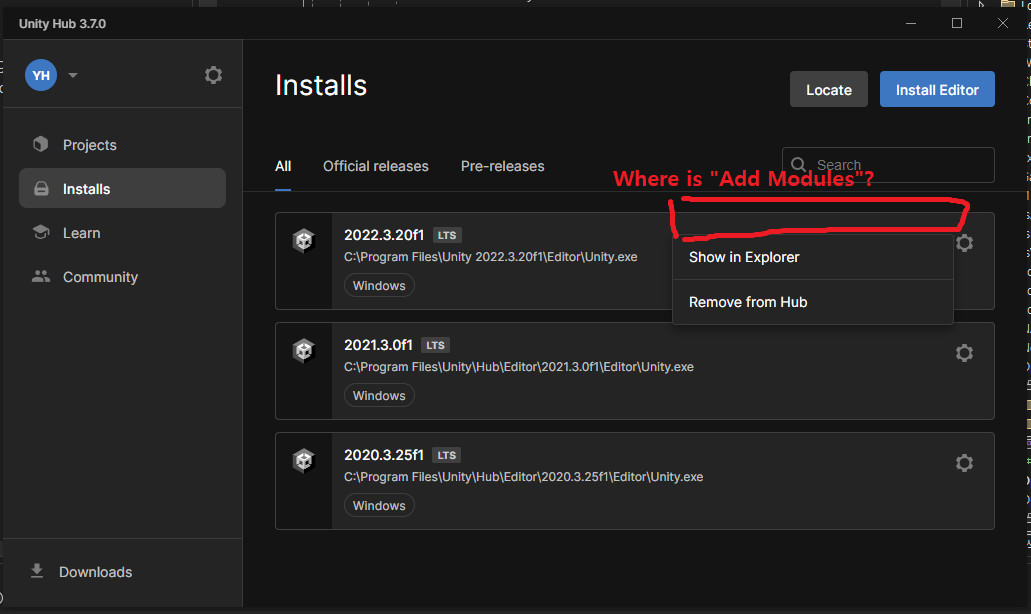1031x614 pixels.
Task: Click the 2020.3.25f1 version title
Action: (x=384, y=454)
